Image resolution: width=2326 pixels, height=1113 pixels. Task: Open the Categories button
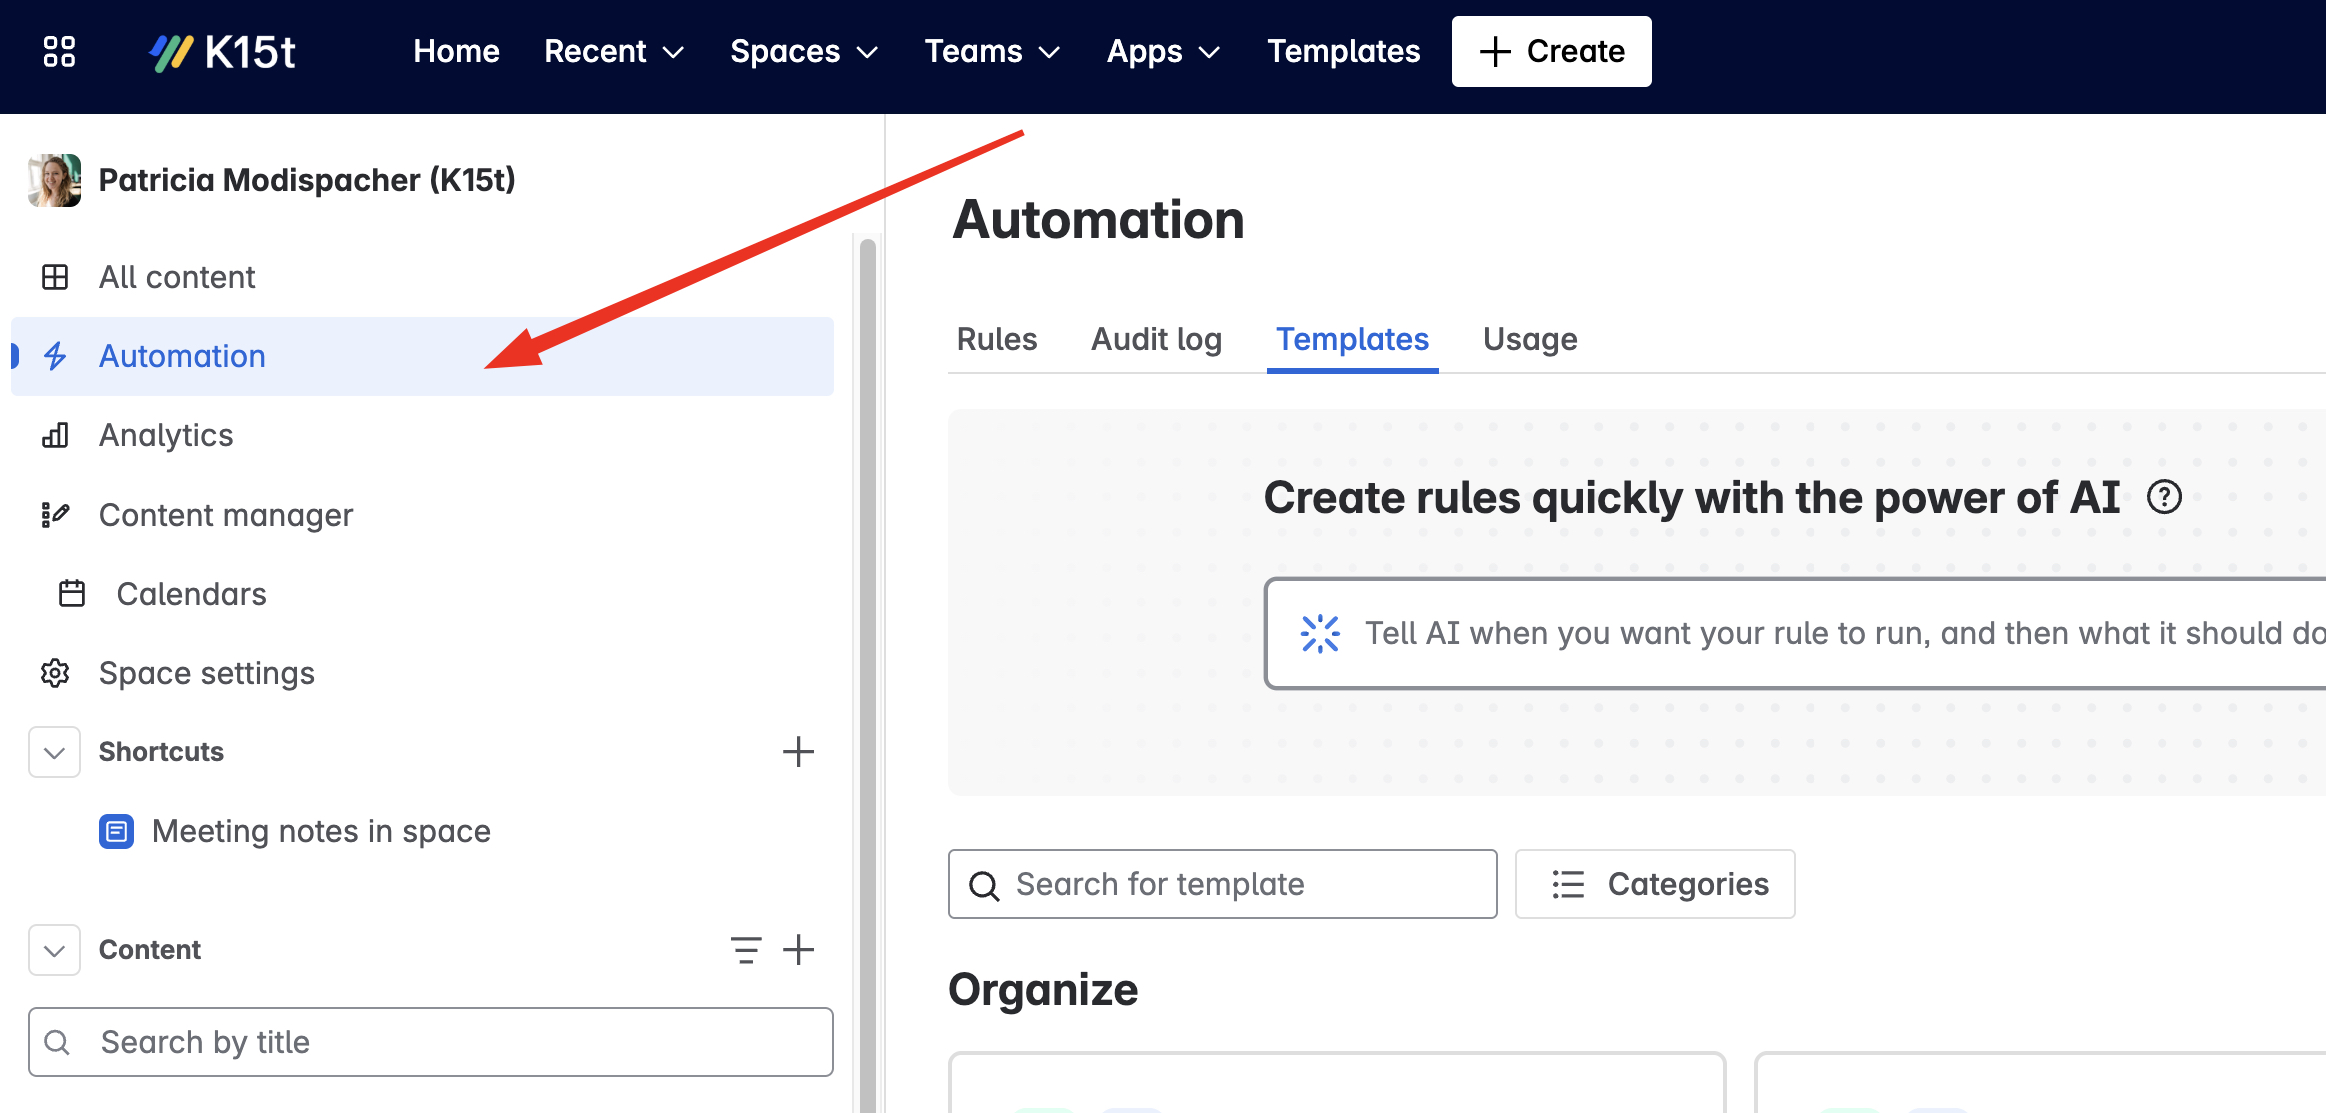coord(1655,884)
